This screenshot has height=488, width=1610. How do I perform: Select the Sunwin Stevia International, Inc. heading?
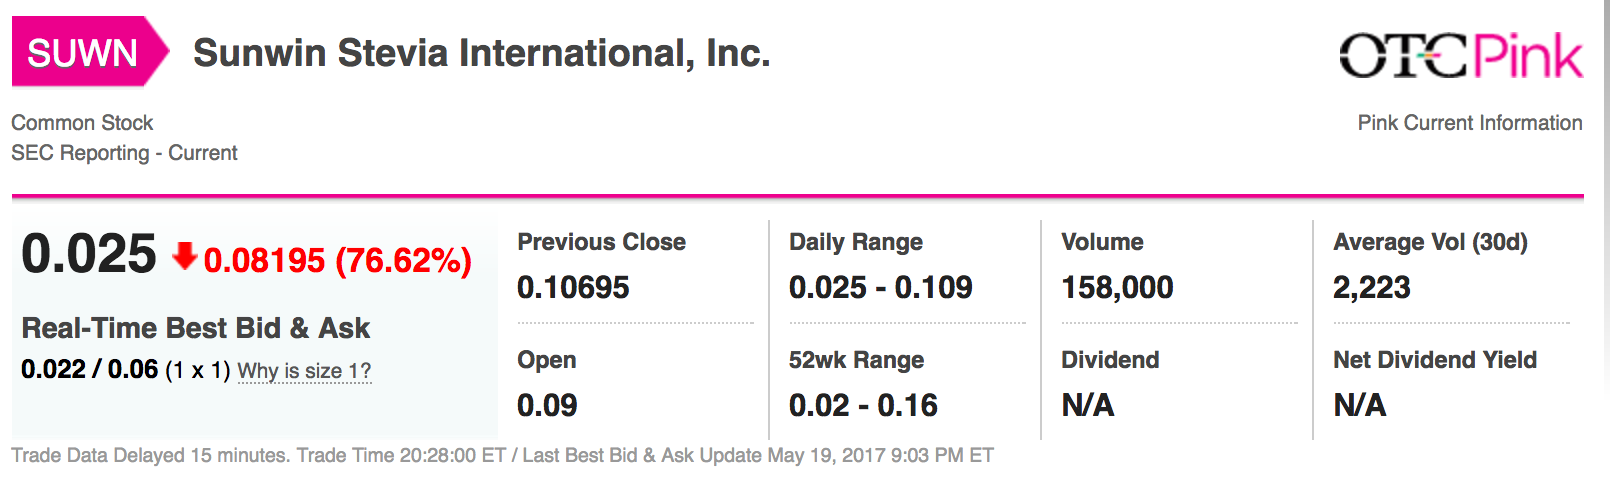coord(481,53)
